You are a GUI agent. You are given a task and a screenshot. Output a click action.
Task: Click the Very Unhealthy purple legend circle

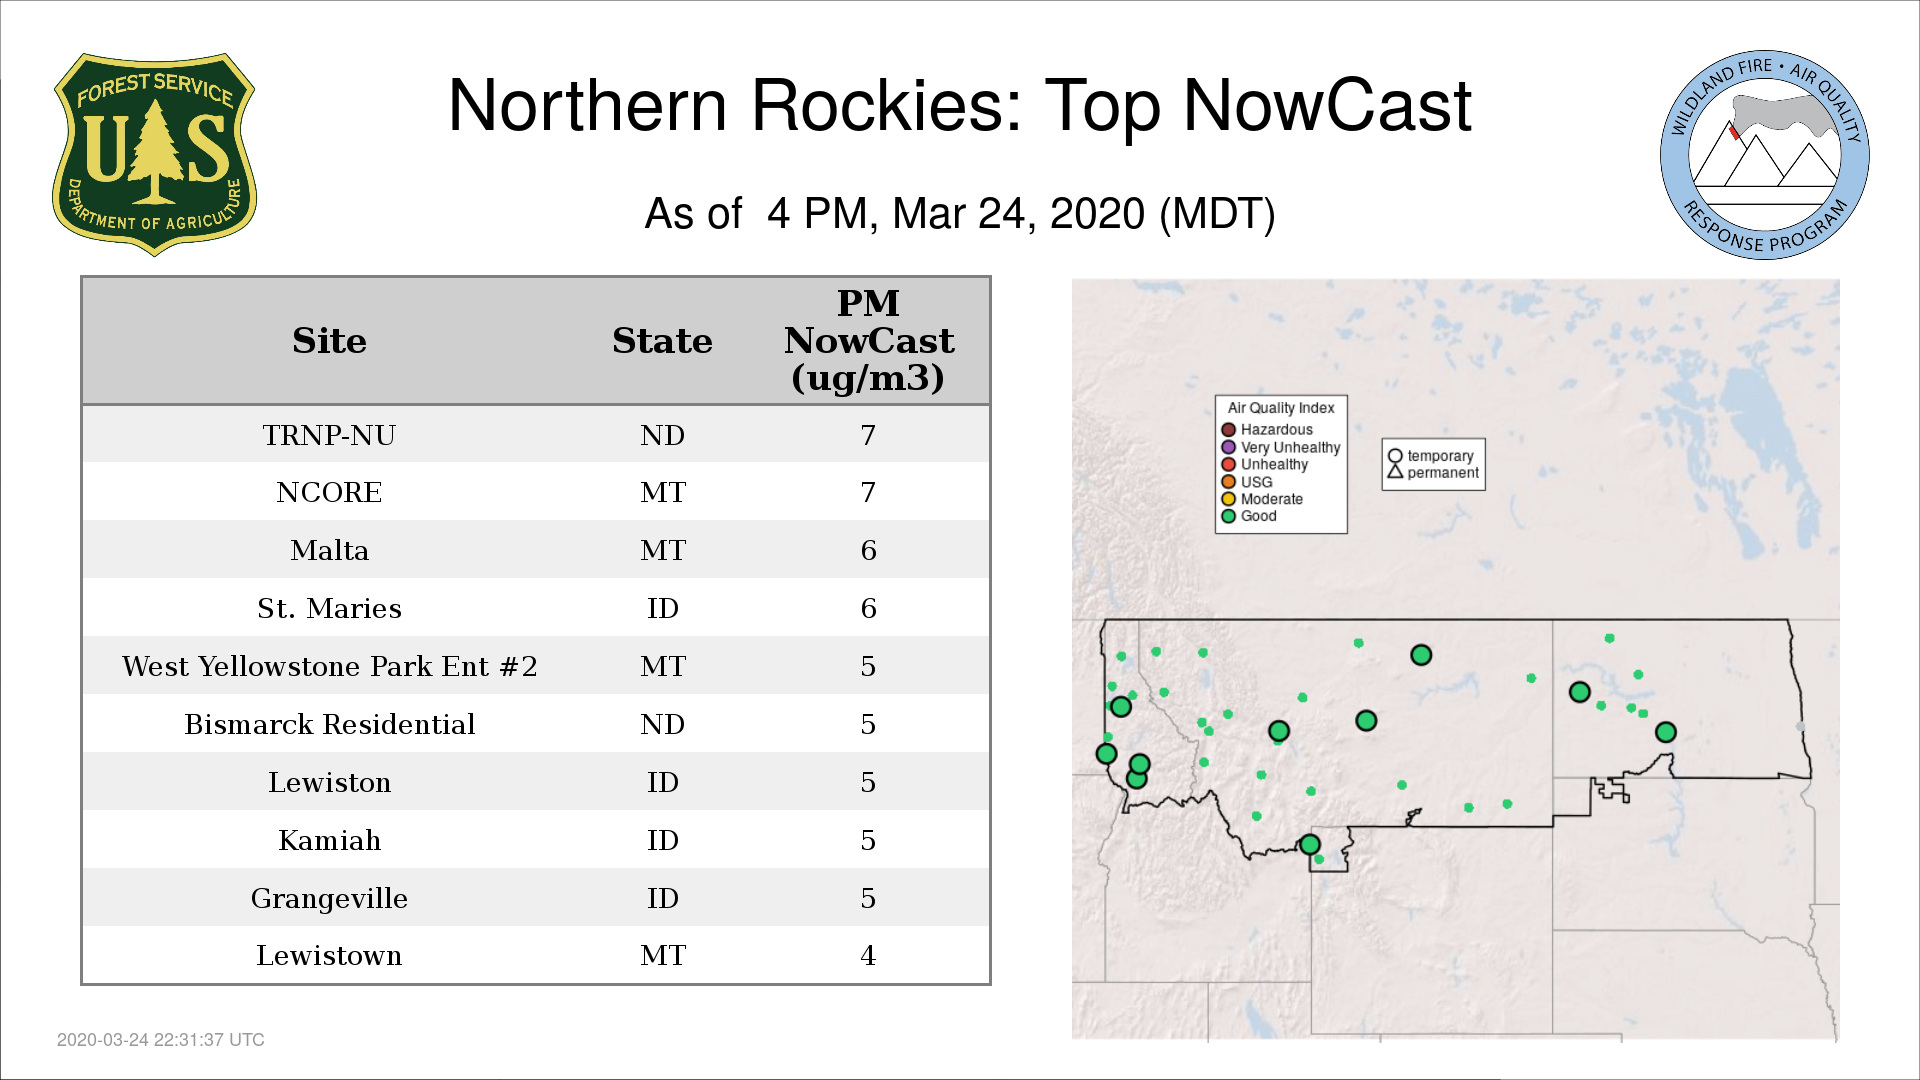pos(1228,447)
